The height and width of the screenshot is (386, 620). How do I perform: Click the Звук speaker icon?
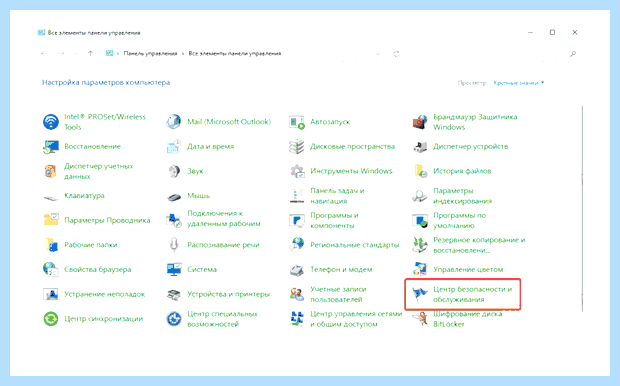(x=174, y=171)
